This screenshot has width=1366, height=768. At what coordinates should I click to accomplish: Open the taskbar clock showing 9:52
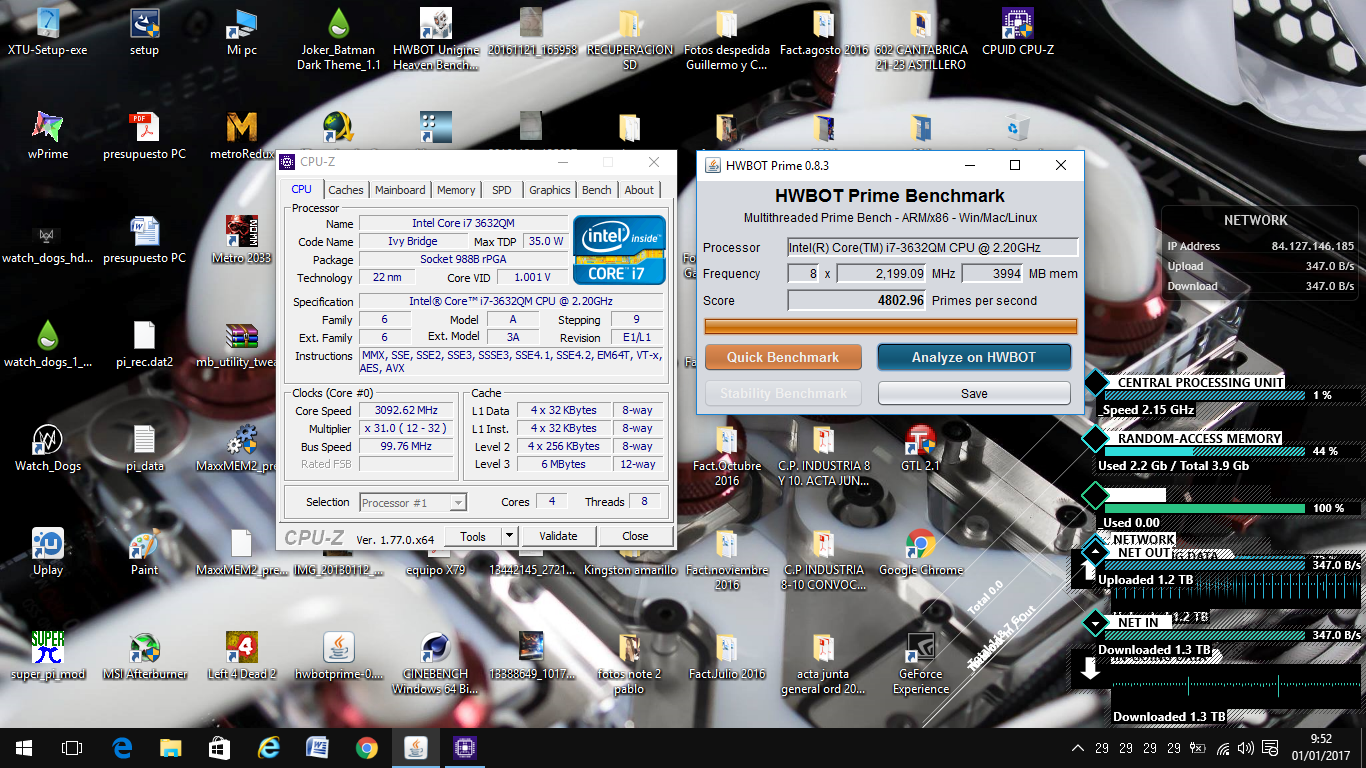tap(1321, 748)
